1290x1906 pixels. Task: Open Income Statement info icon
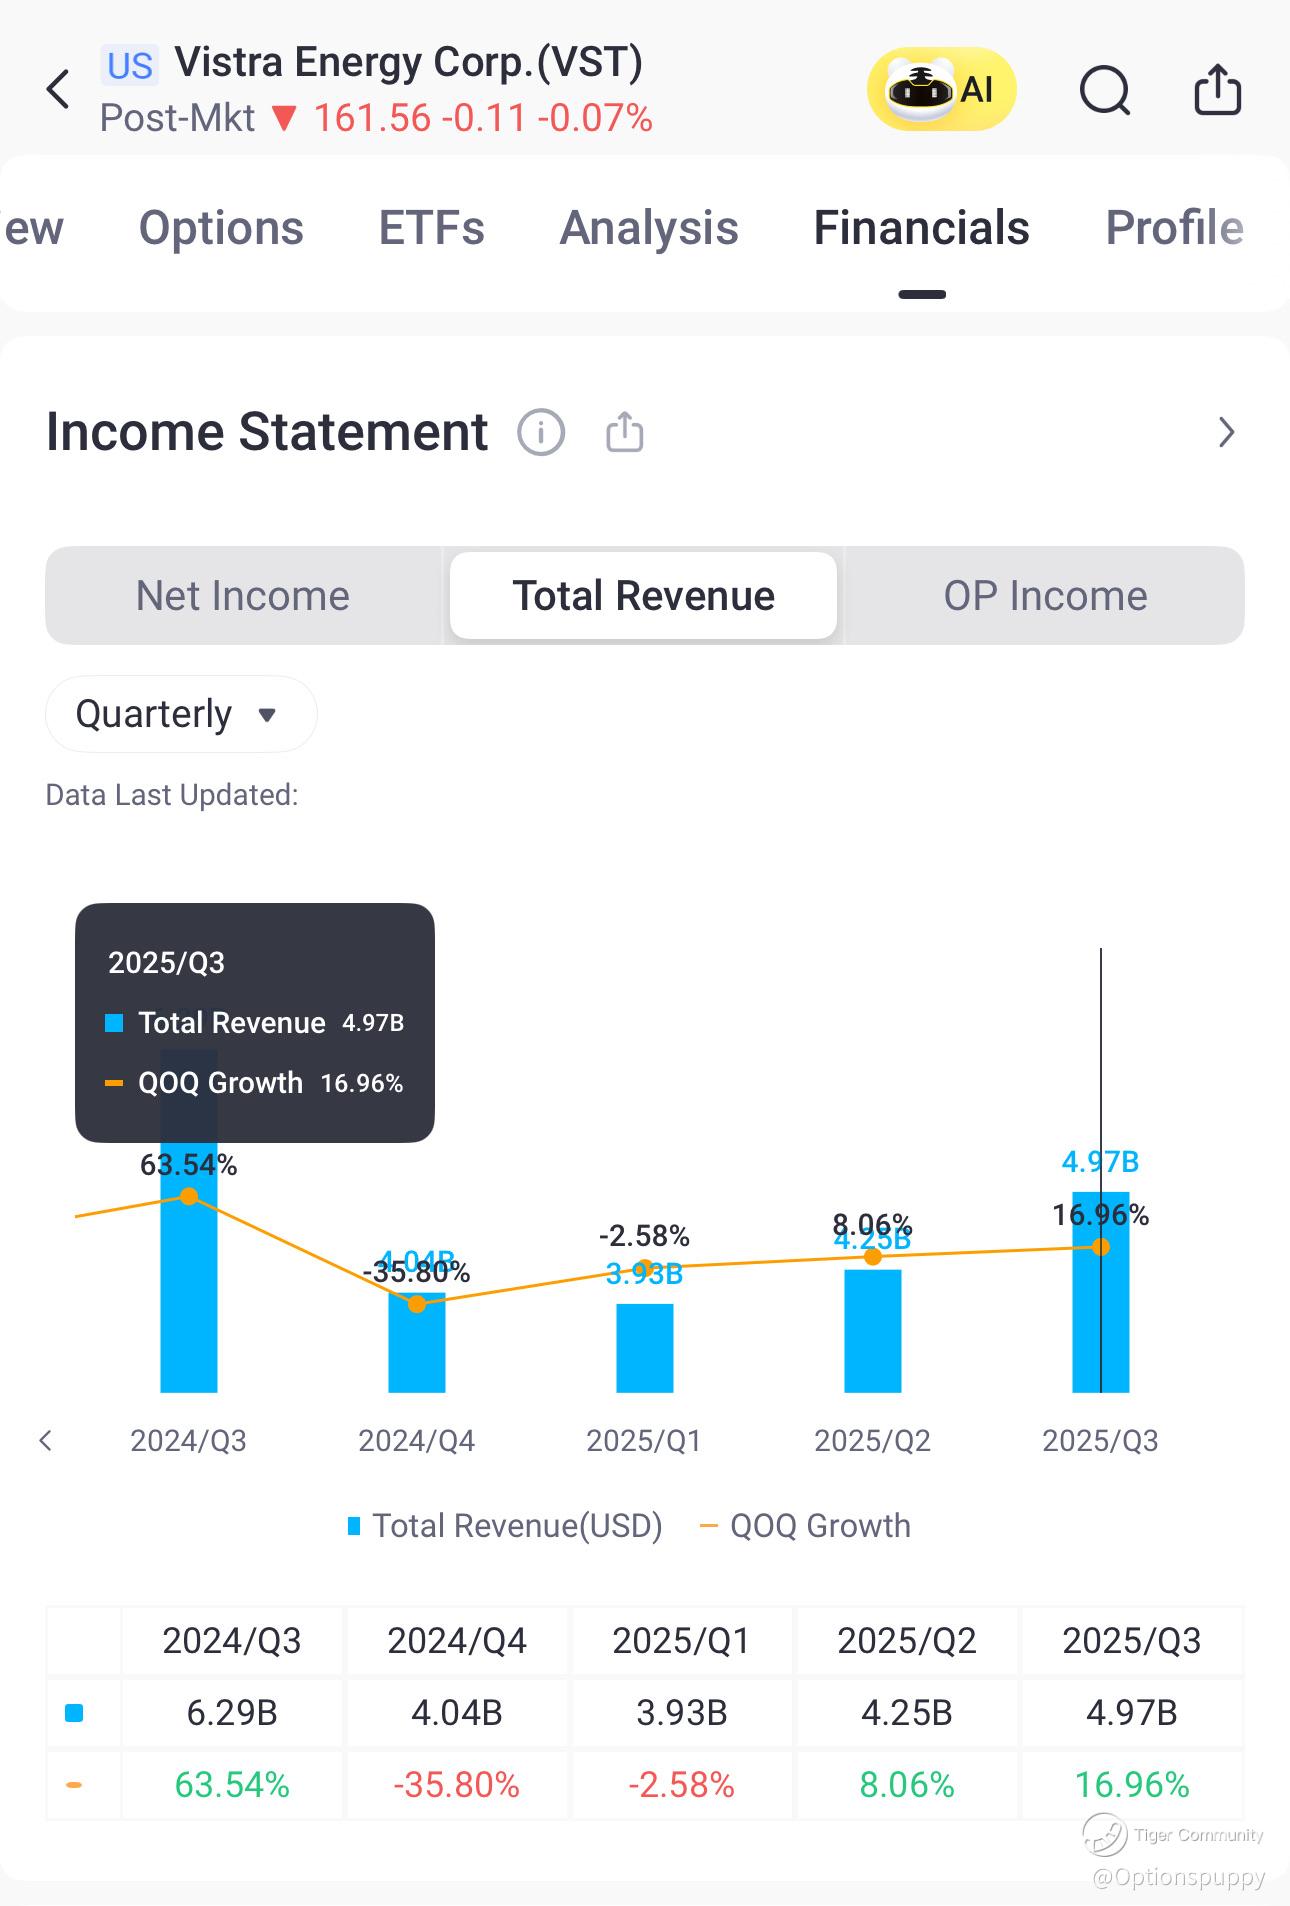541,433
